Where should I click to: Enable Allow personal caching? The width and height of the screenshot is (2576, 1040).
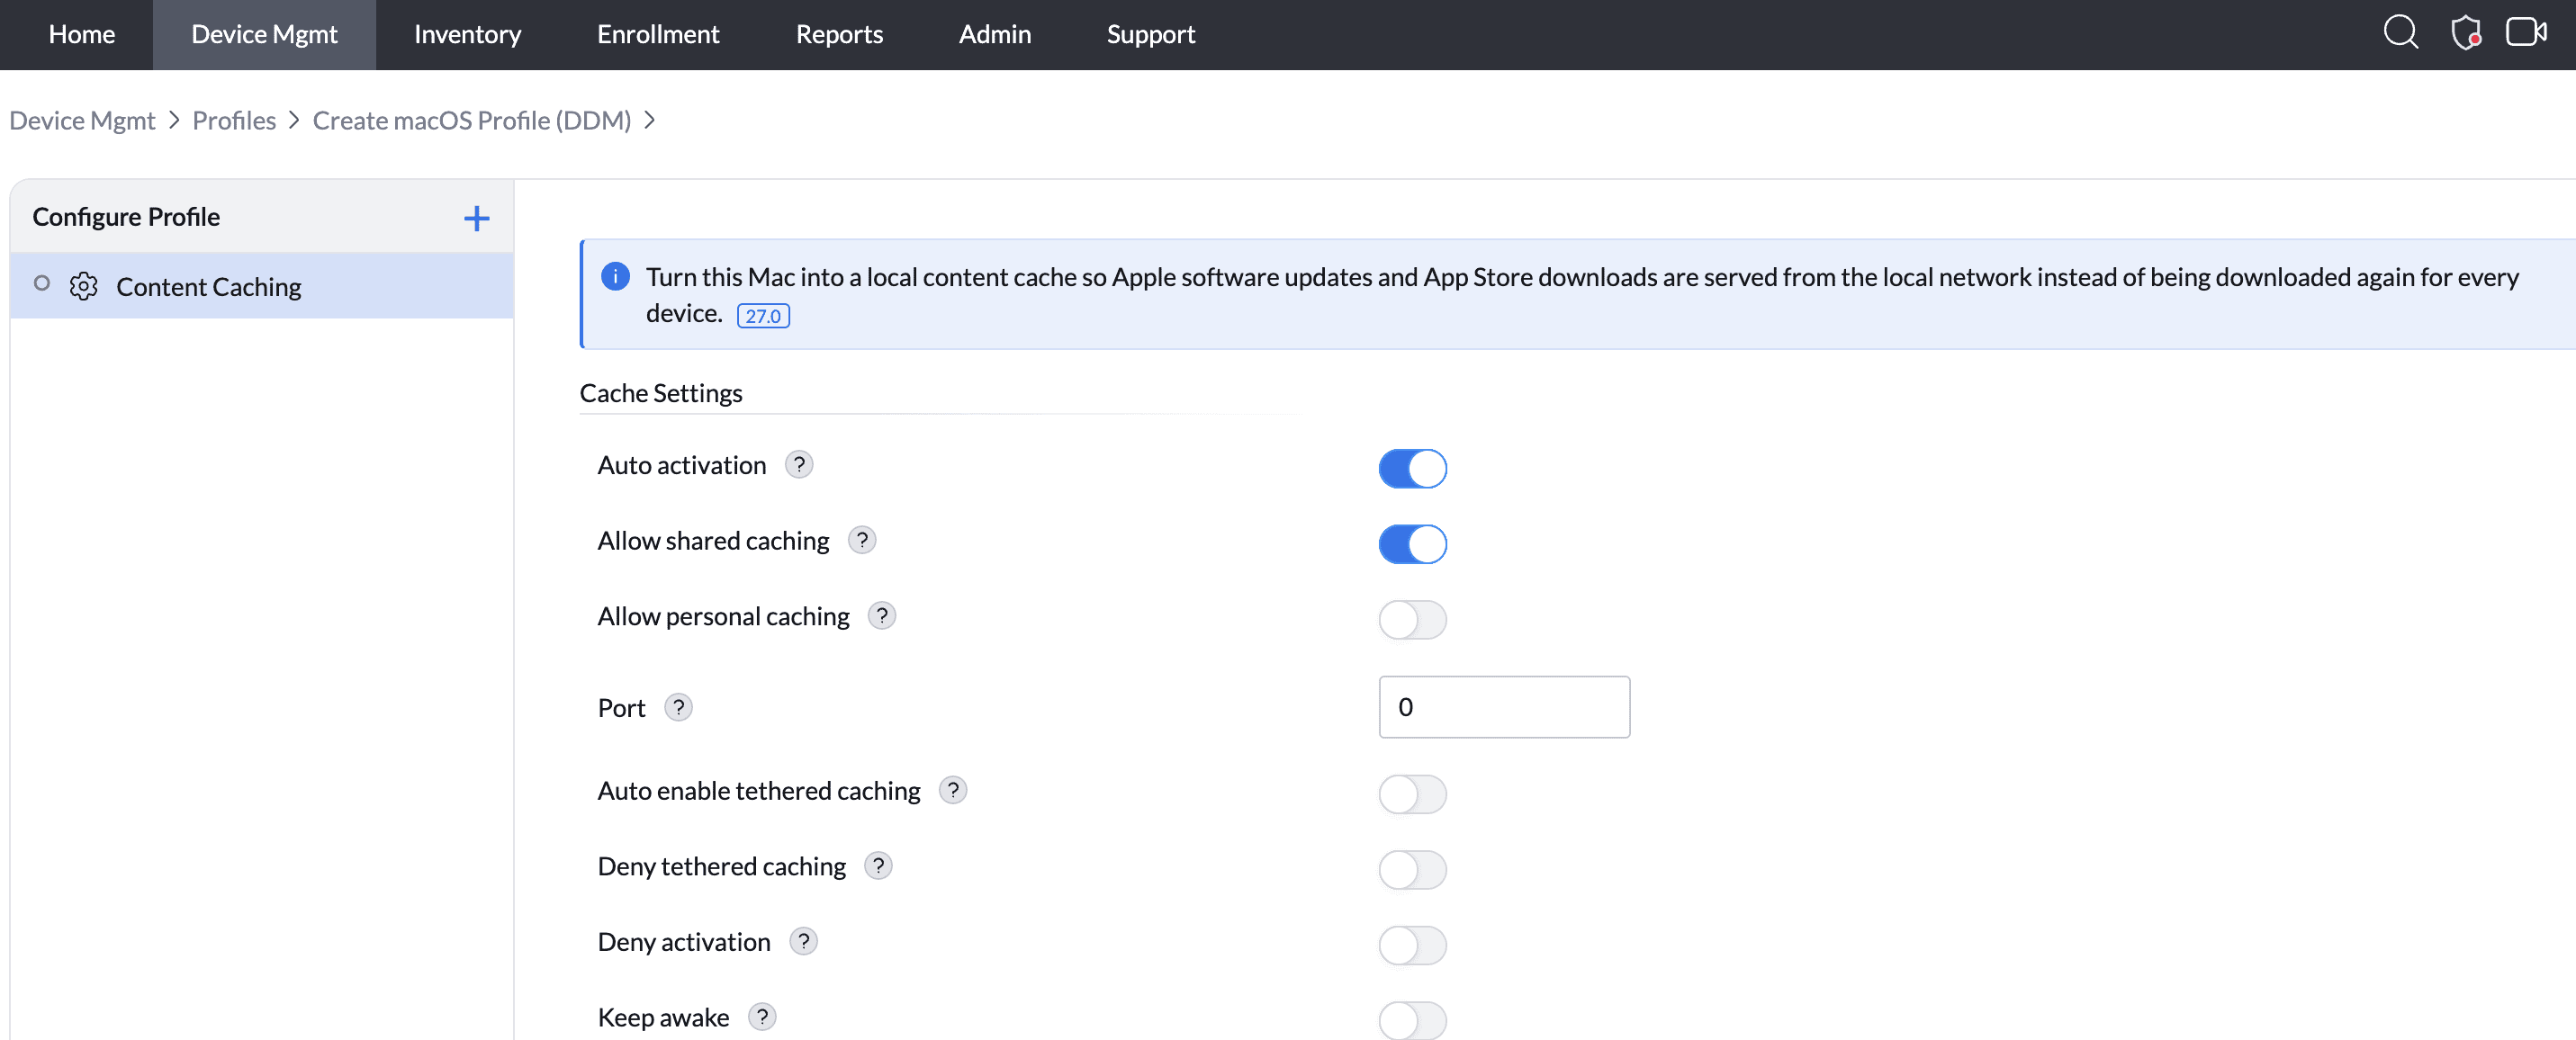1412,619
